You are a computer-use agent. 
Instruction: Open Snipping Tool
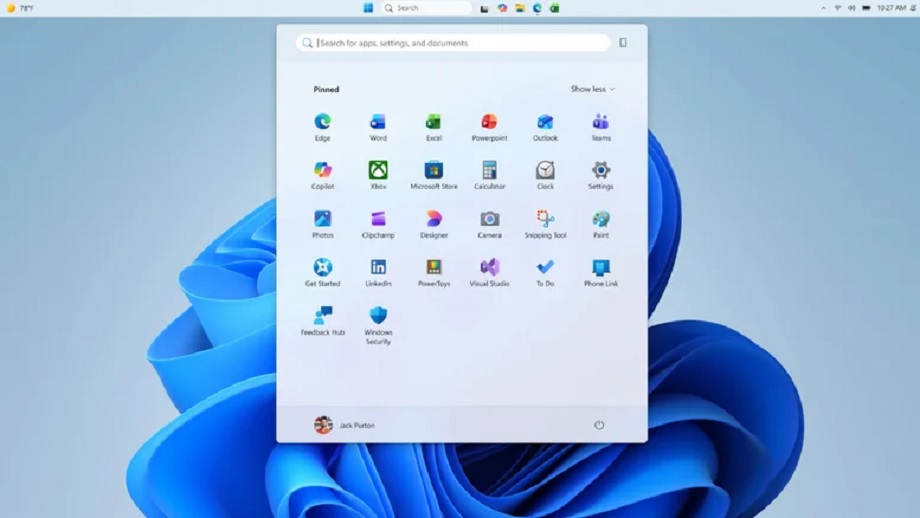(x=545, y=224)
